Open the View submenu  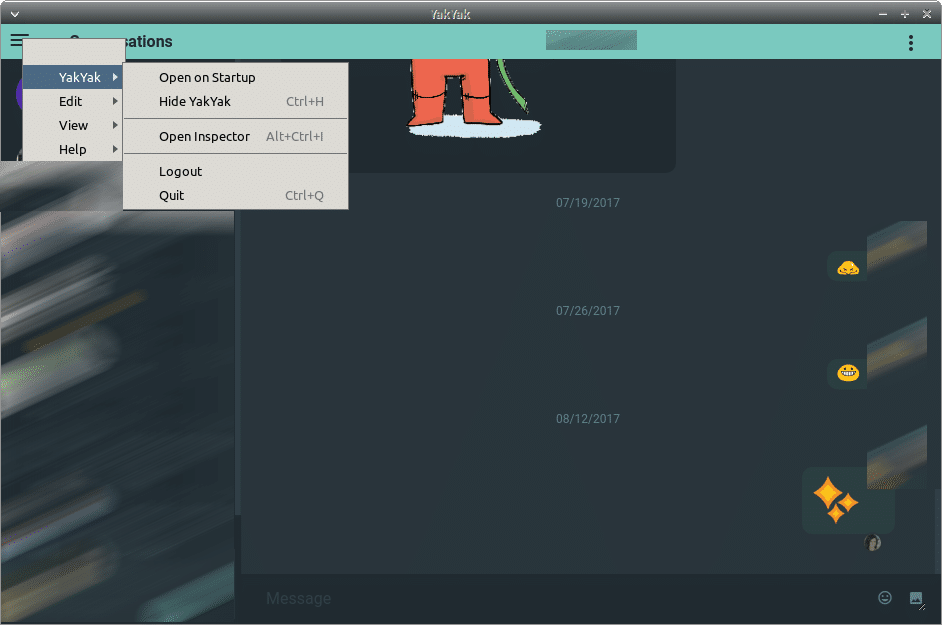tap(73, 125)
